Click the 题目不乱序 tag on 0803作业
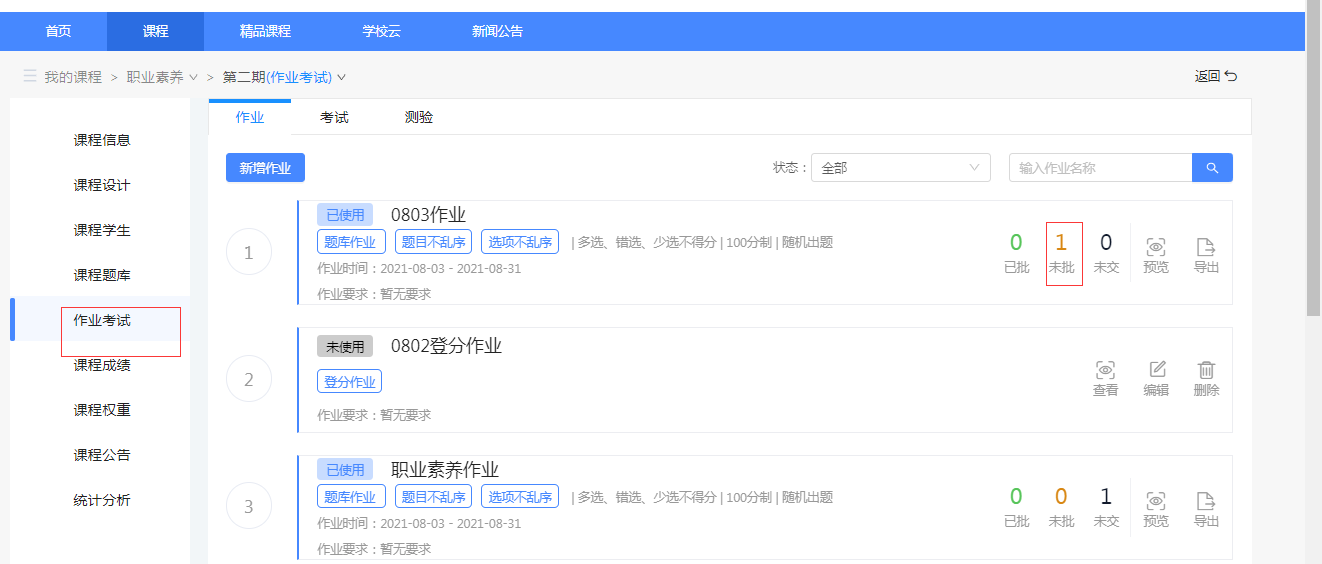The height and width of the screenshot is (564, 1322). (x=432, y=242)
